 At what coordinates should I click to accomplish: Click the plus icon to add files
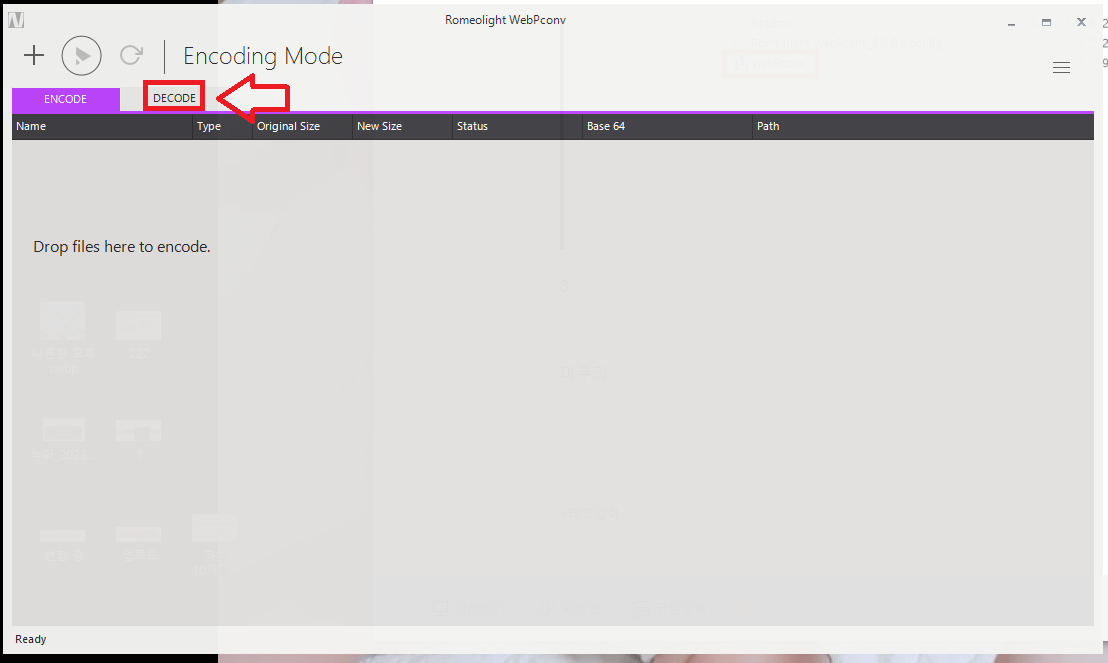click(34, 55)
